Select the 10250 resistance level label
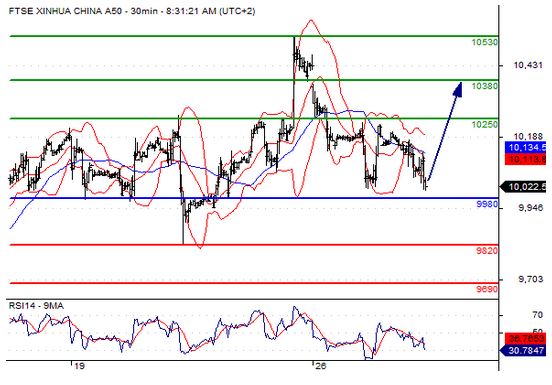This screenshot has width=552, height=385. [x=485, y=125]
